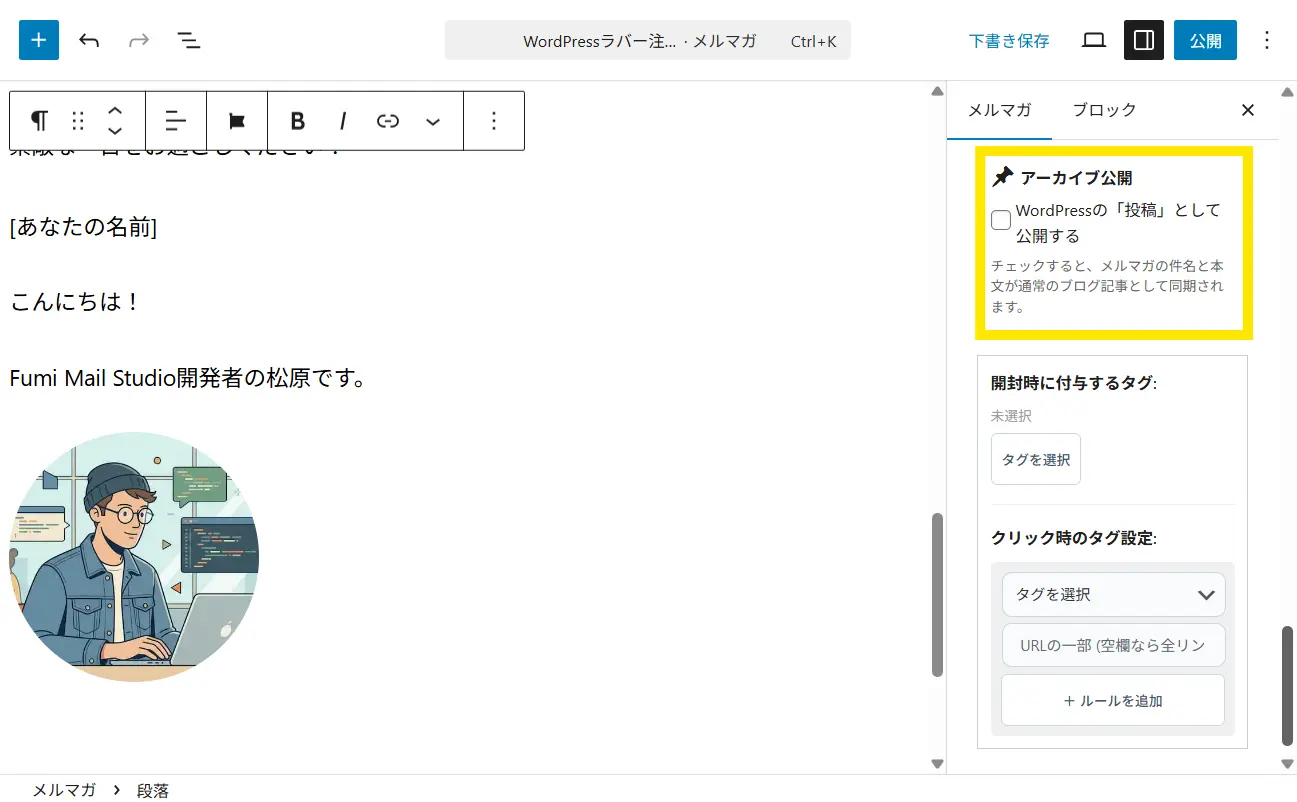Open the preview device view icon

point(1094,40)
